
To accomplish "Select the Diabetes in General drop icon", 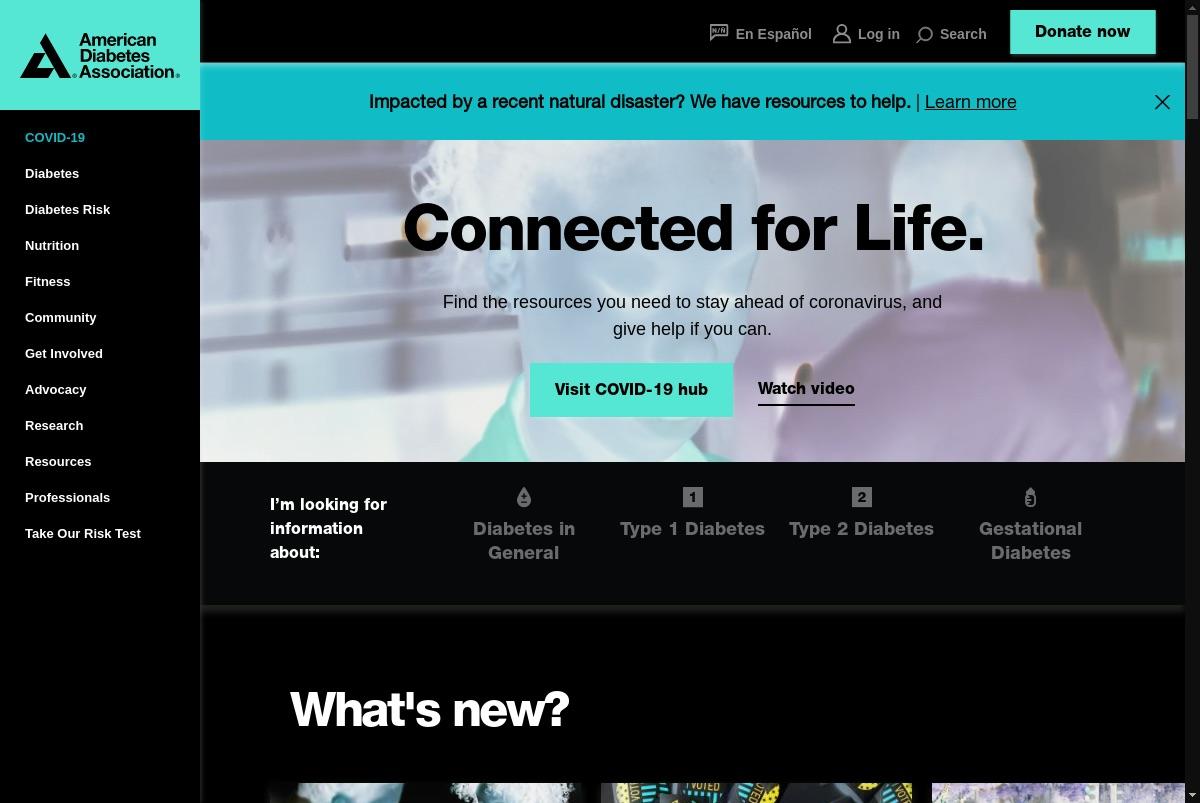I will click(x=523, y=496).
